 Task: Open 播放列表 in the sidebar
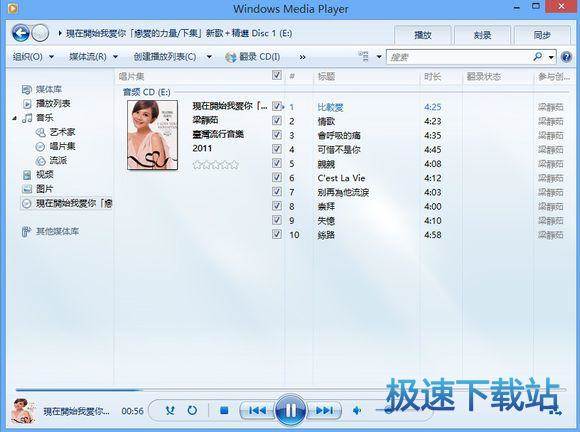tap(46, 104)
